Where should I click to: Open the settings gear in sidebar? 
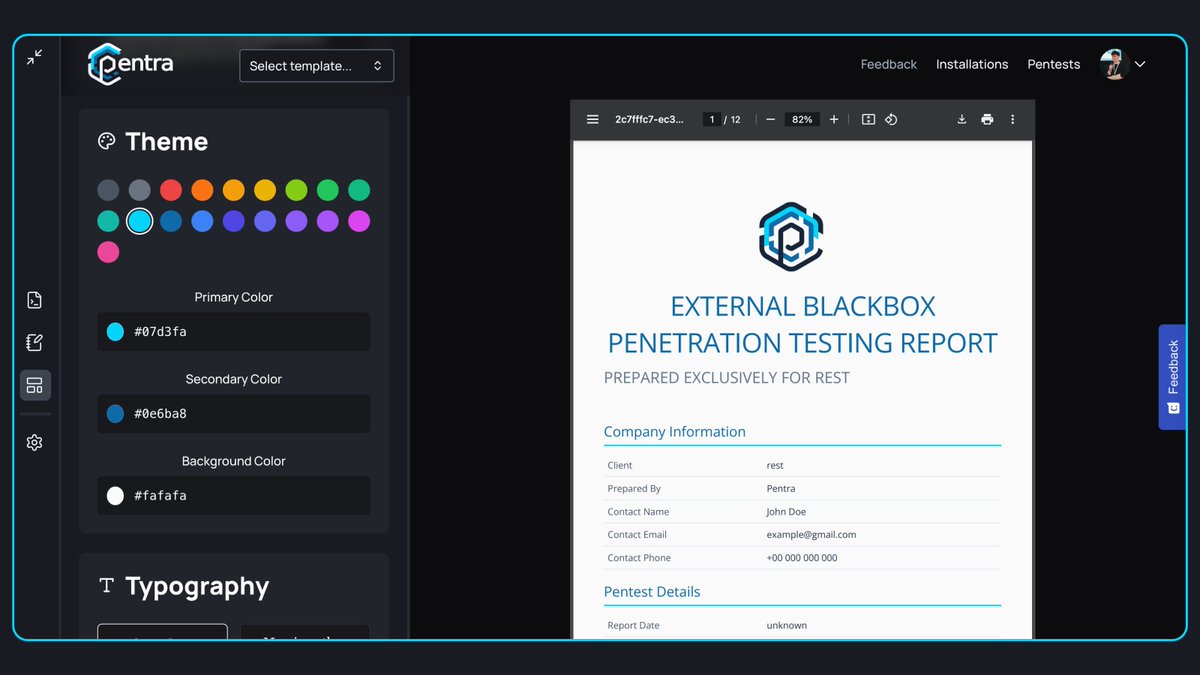(x=35, y=442)
